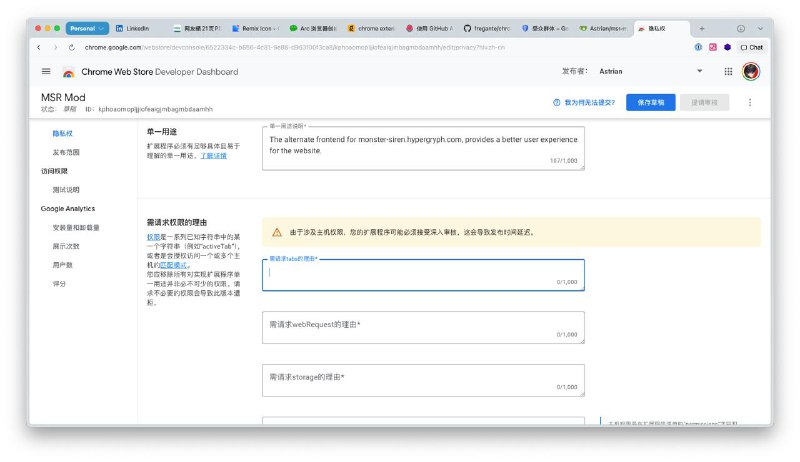
Task: Switch to the Astrian/msr tab
Action: tap(603, 29)
